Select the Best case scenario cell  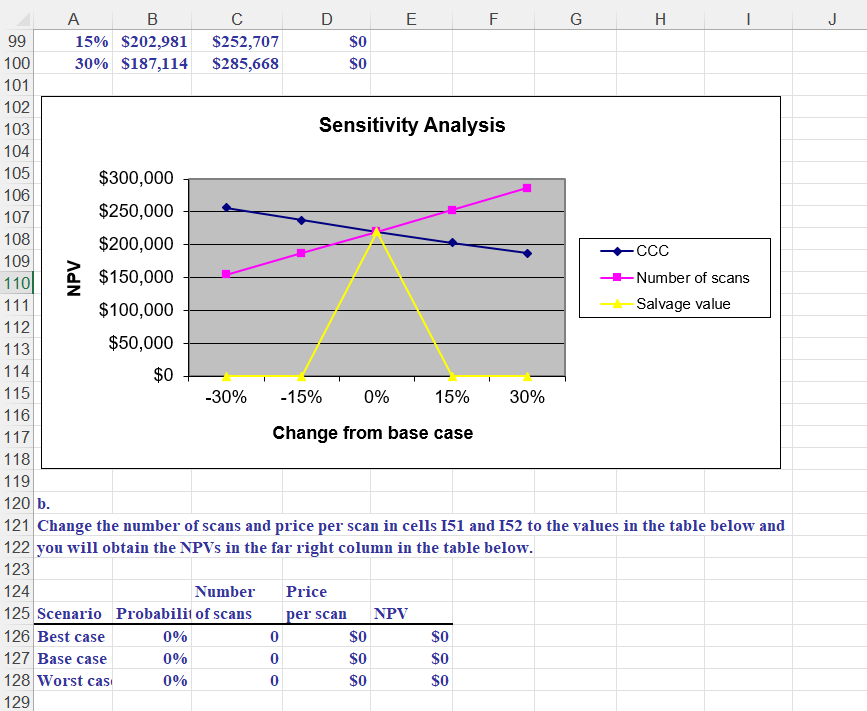71,636
